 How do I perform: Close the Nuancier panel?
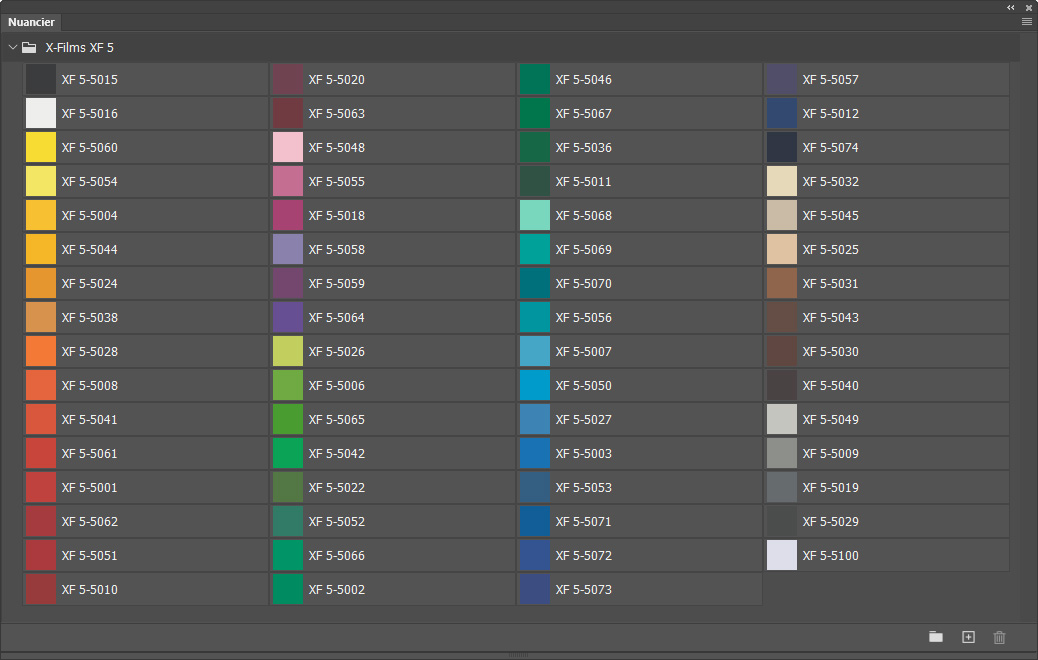1029,7
